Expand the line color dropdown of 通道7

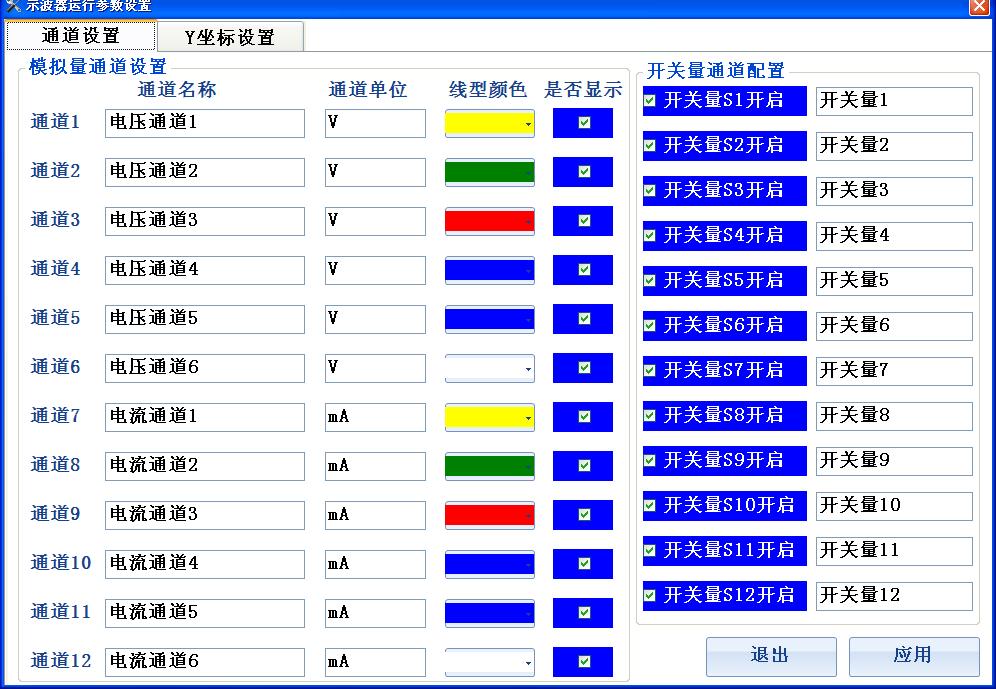click(x=527, y=416)
